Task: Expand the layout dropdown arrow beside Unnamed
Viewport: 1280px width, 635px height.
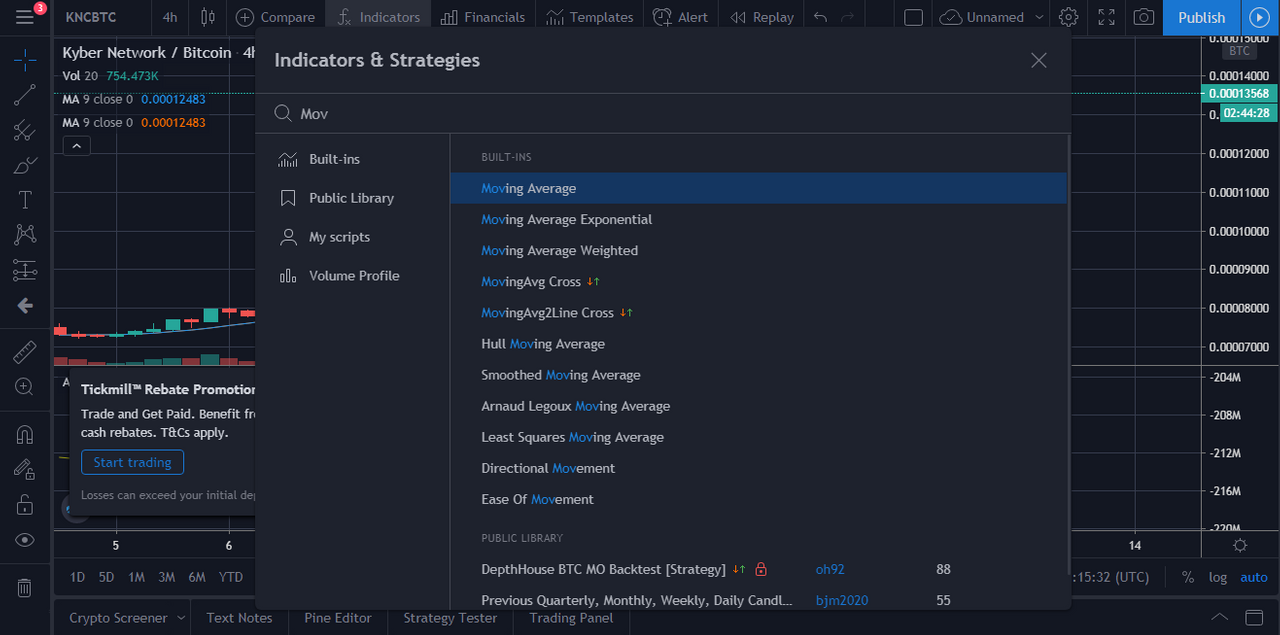Action: 1040,17
